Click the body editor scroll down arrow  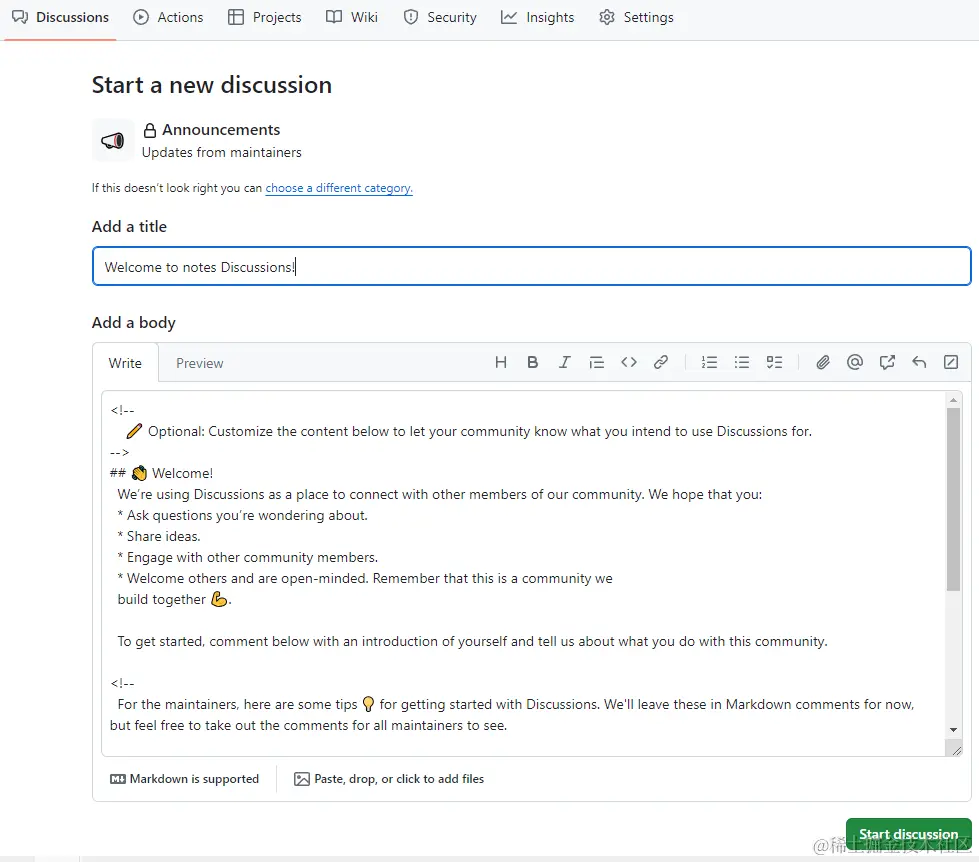point(953,730)
